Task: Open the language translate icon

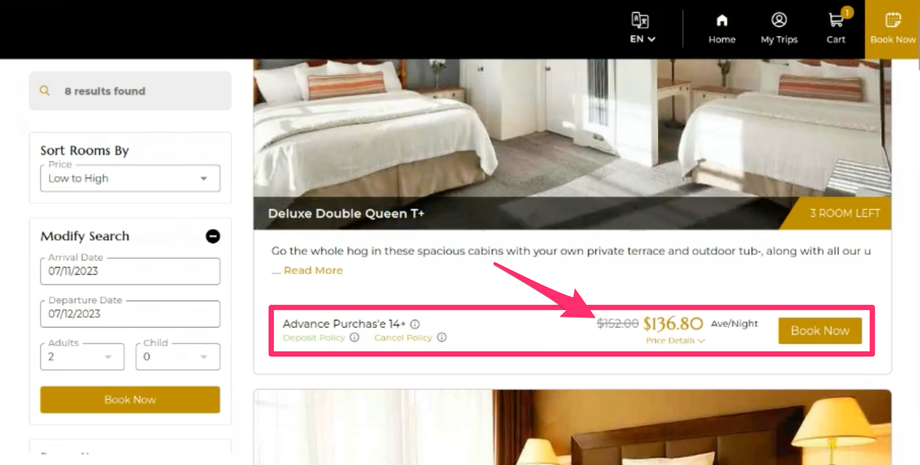Action: (x=640, y=20)
